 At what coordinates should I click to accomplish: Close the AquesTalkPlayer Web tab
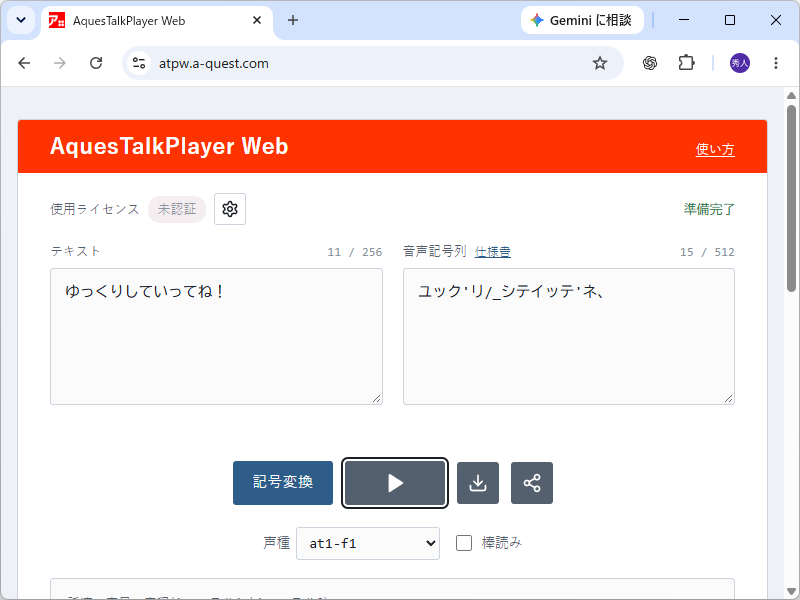point(257,20)
